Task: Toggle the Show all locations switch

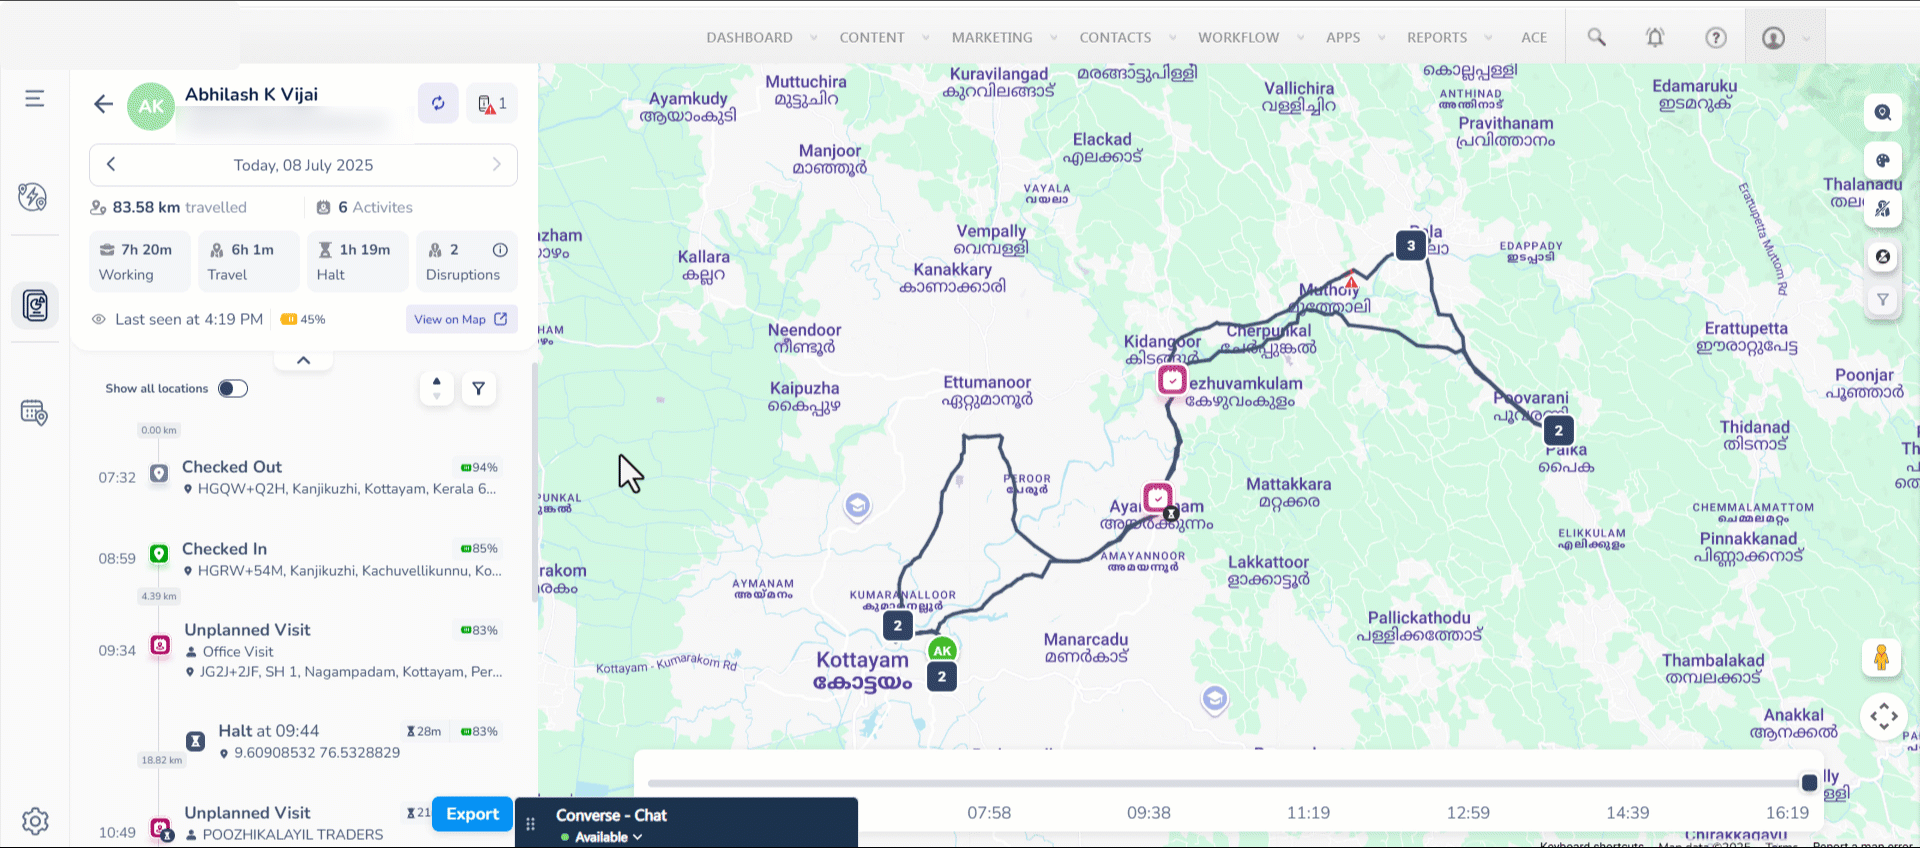Action: [x=233, y=388]
